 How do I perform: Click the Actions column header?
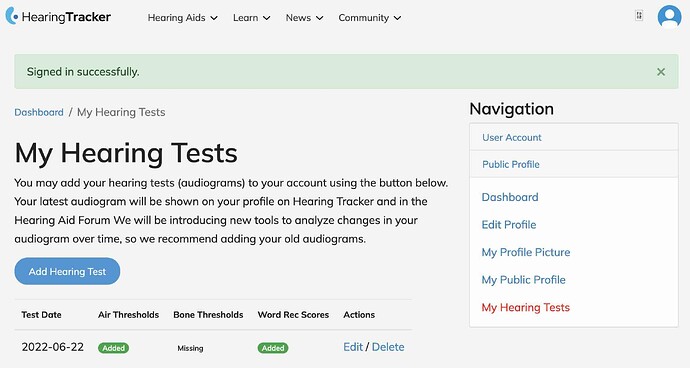359,315
